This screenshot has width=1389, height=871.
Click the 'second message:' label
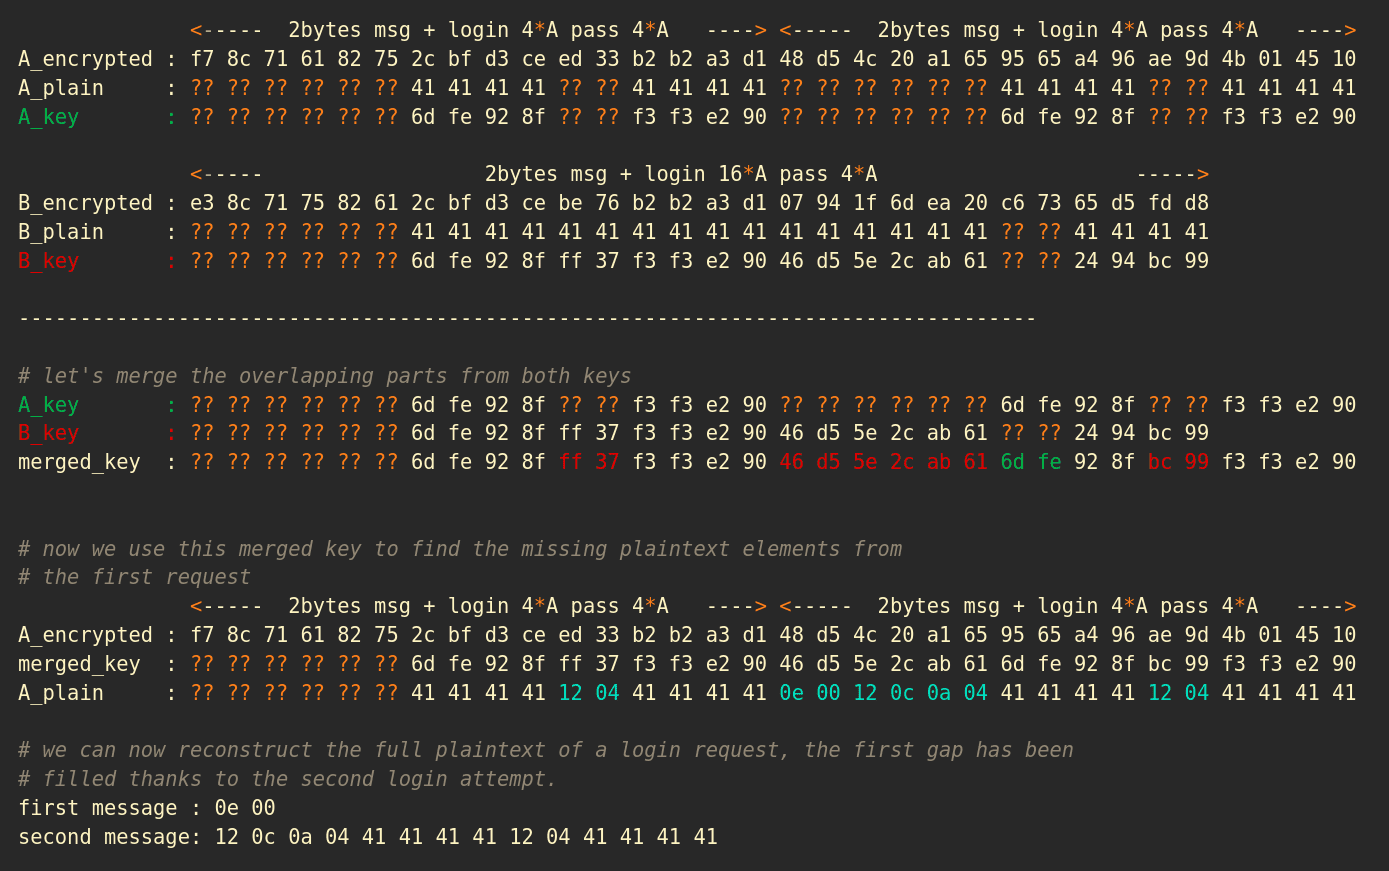click(110, 837)
